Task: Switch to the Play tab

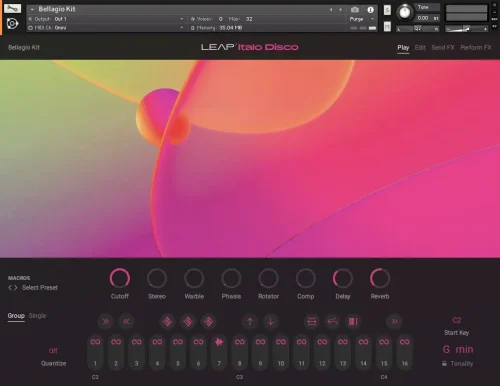Action: [x=403, y=48]
